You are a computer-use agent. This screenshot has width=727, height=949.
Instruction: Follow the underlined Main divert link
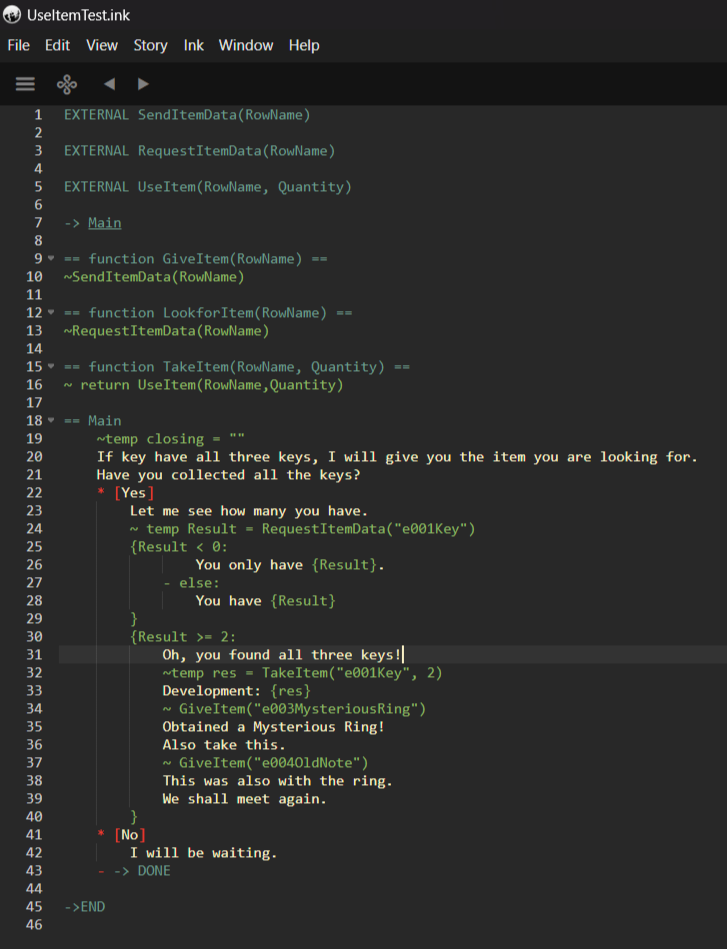[104, 223]
